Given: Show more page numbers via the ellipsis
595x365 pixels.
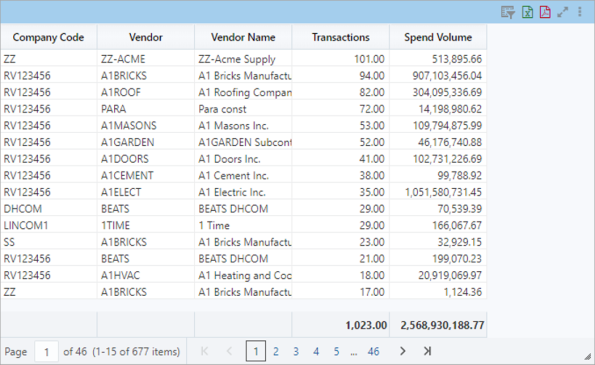Looking at the screenshot, I should (354, 352).
